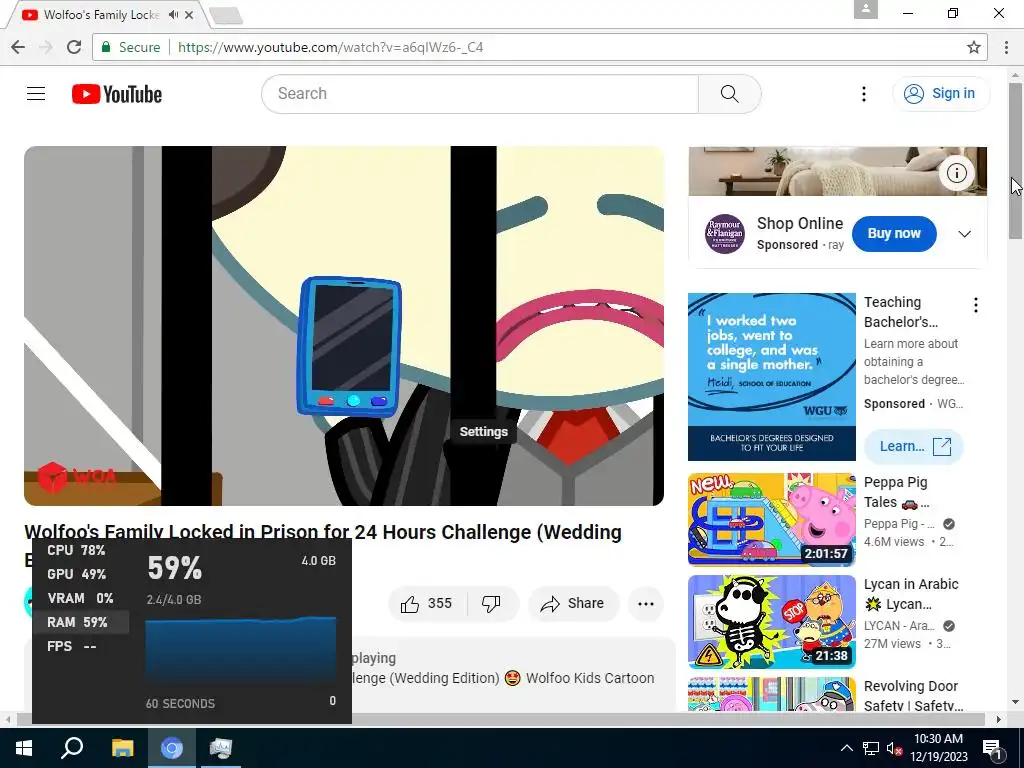Open Chrome three-dot menu
The width and height of the screenshot is (1024, 768).
click(1006, 47)
